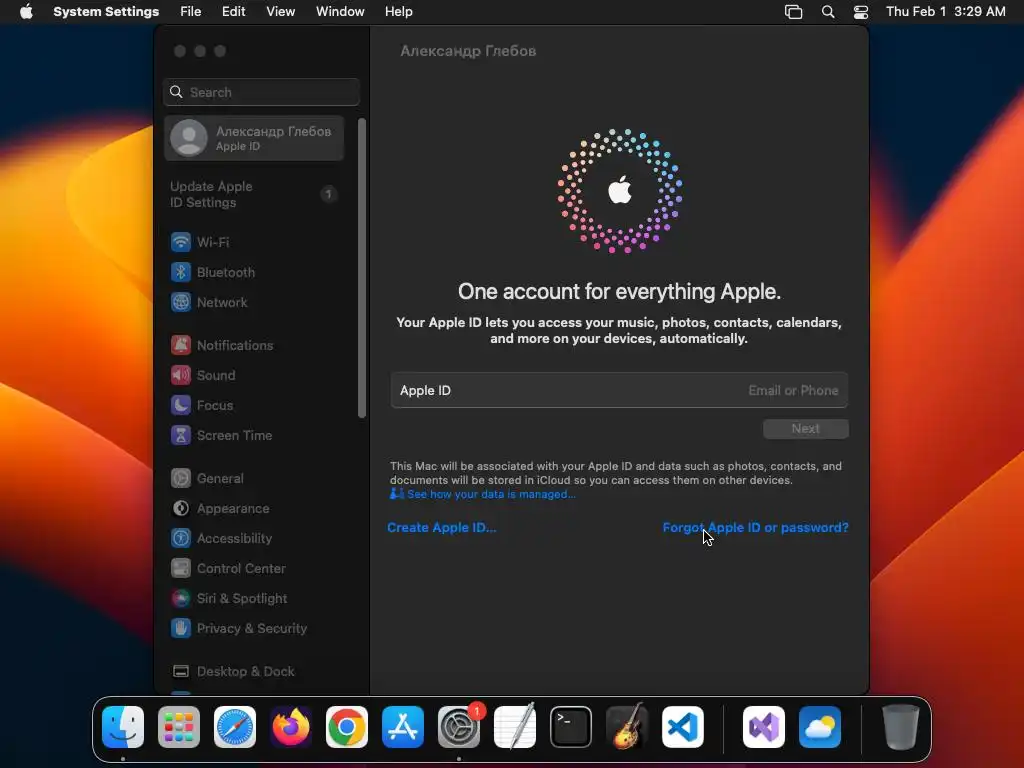Open Visual Studio from the Dock

click(x=764, y=727)
